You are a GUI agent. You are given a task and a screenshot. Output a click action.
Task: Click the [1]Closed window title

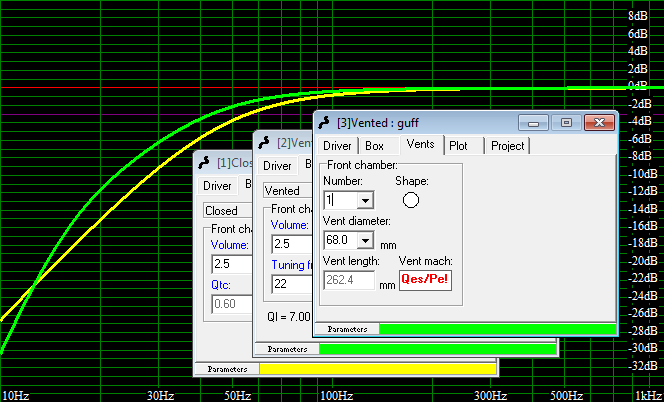[x=234, y=163]
